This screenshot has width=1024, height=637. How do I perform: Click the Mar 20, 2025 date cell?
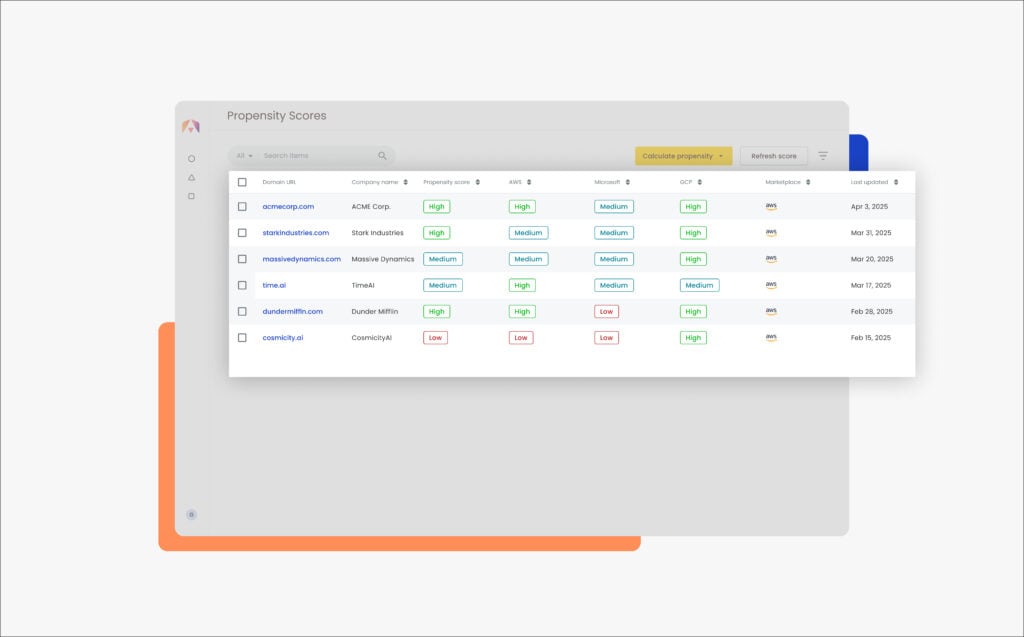872,259
